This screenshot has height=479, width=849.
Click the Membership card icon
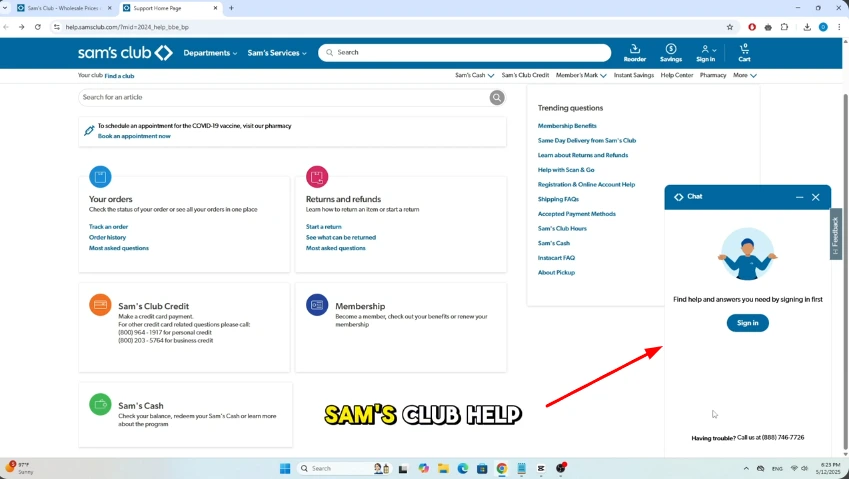pyautogui.click(x=317, y=305)
